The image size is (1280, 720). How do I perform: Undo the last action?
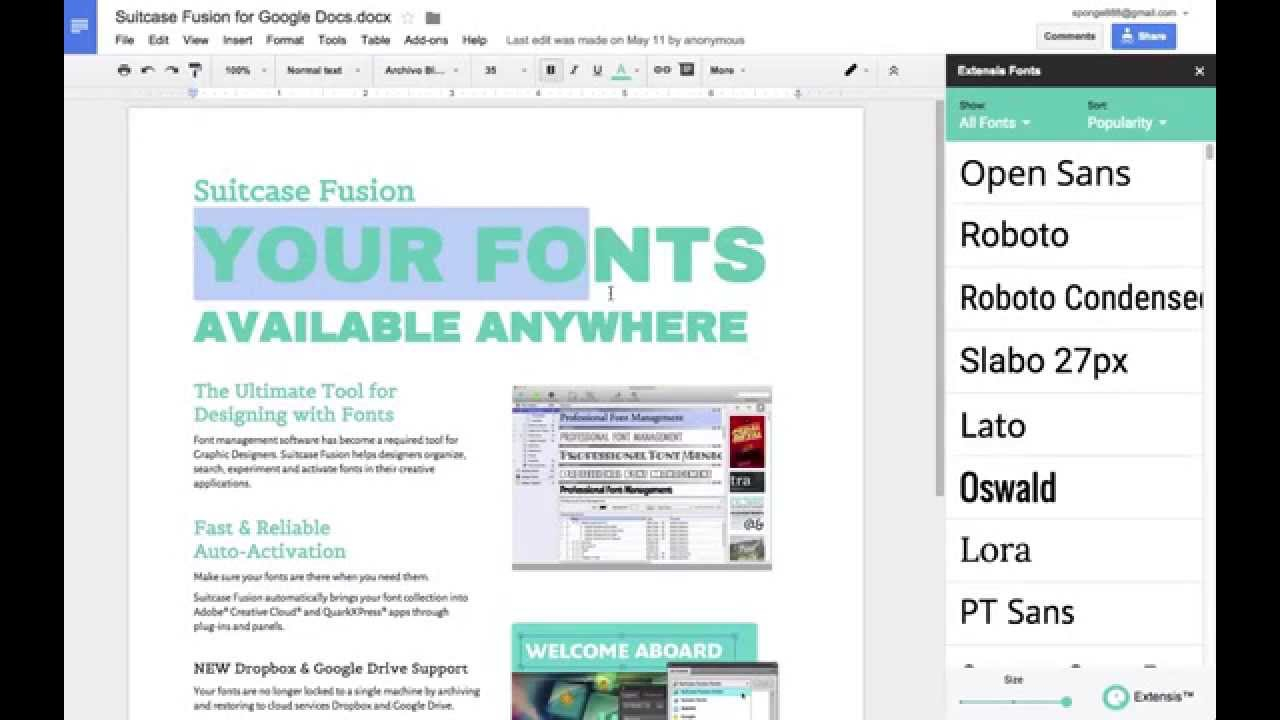point(148,70)
